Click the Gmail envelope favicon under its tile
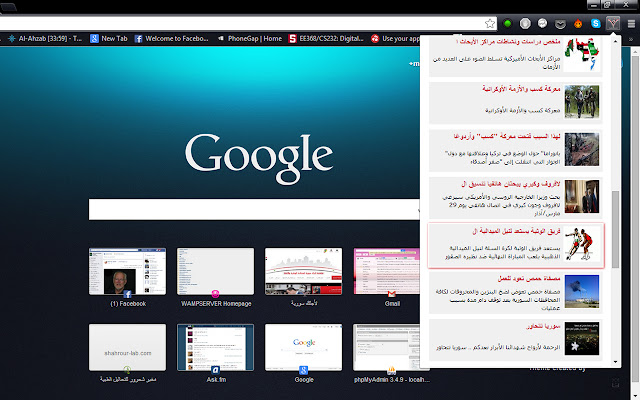Image resolution: width=640 pixels, height=400 pixels. coord(391,294)
